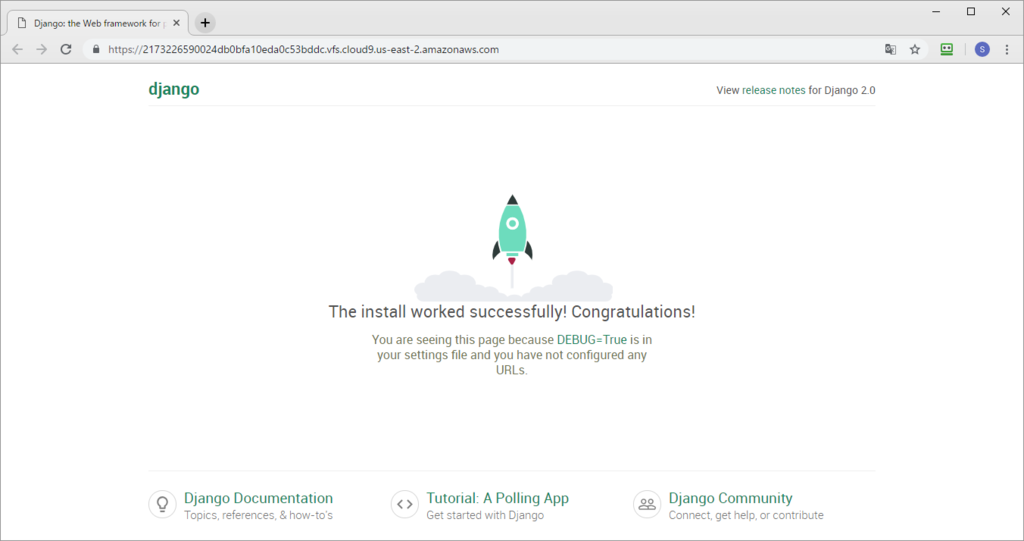The height and width of the screenshot is (541, 1024).
Task: Click the code brackets tutorial icon
Action: [405, 504]
